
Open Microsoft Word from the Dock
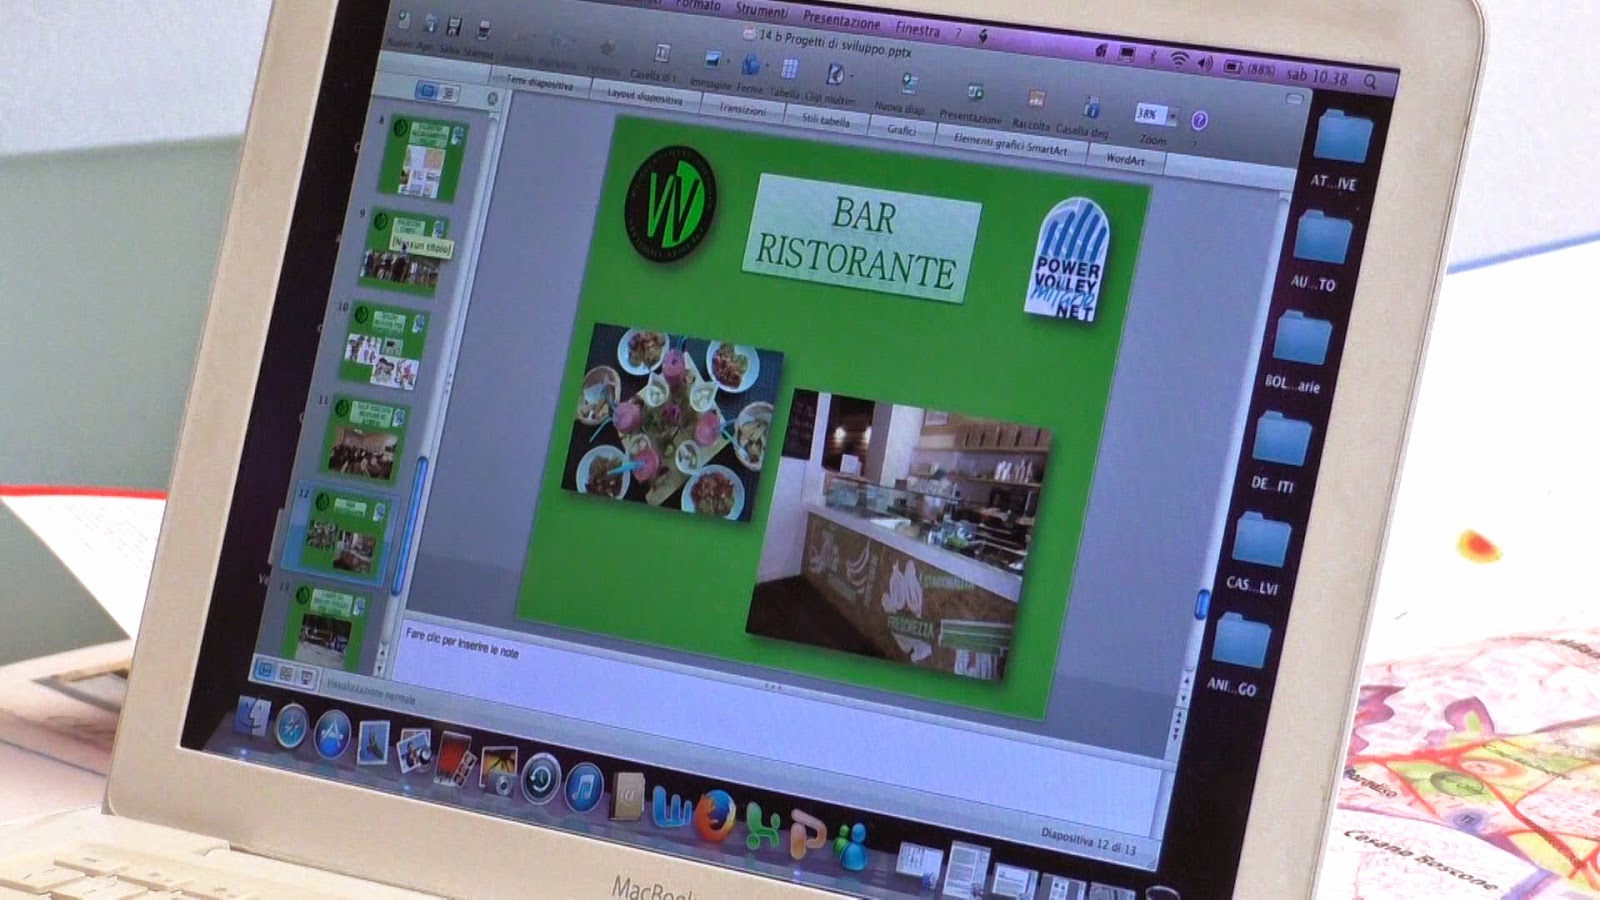click(x=674, y=805)
